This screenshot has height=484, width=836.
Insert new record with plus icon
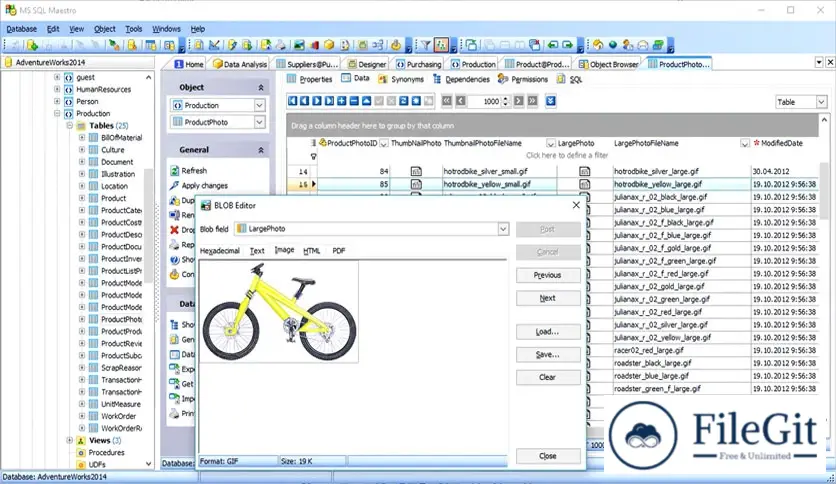[341, 101]
